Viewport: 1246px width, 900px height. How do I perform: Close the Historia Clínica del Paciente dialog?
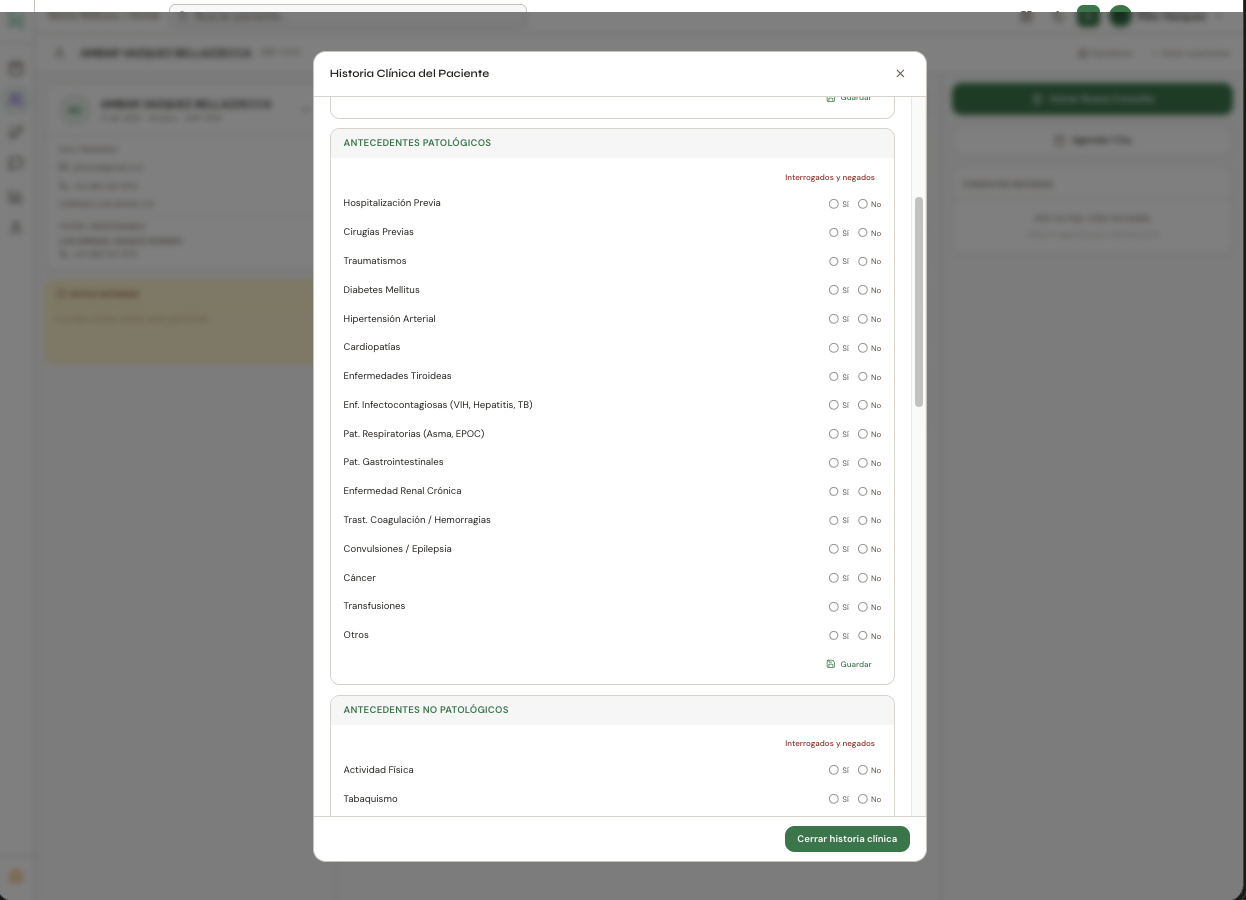coord(900,73)
